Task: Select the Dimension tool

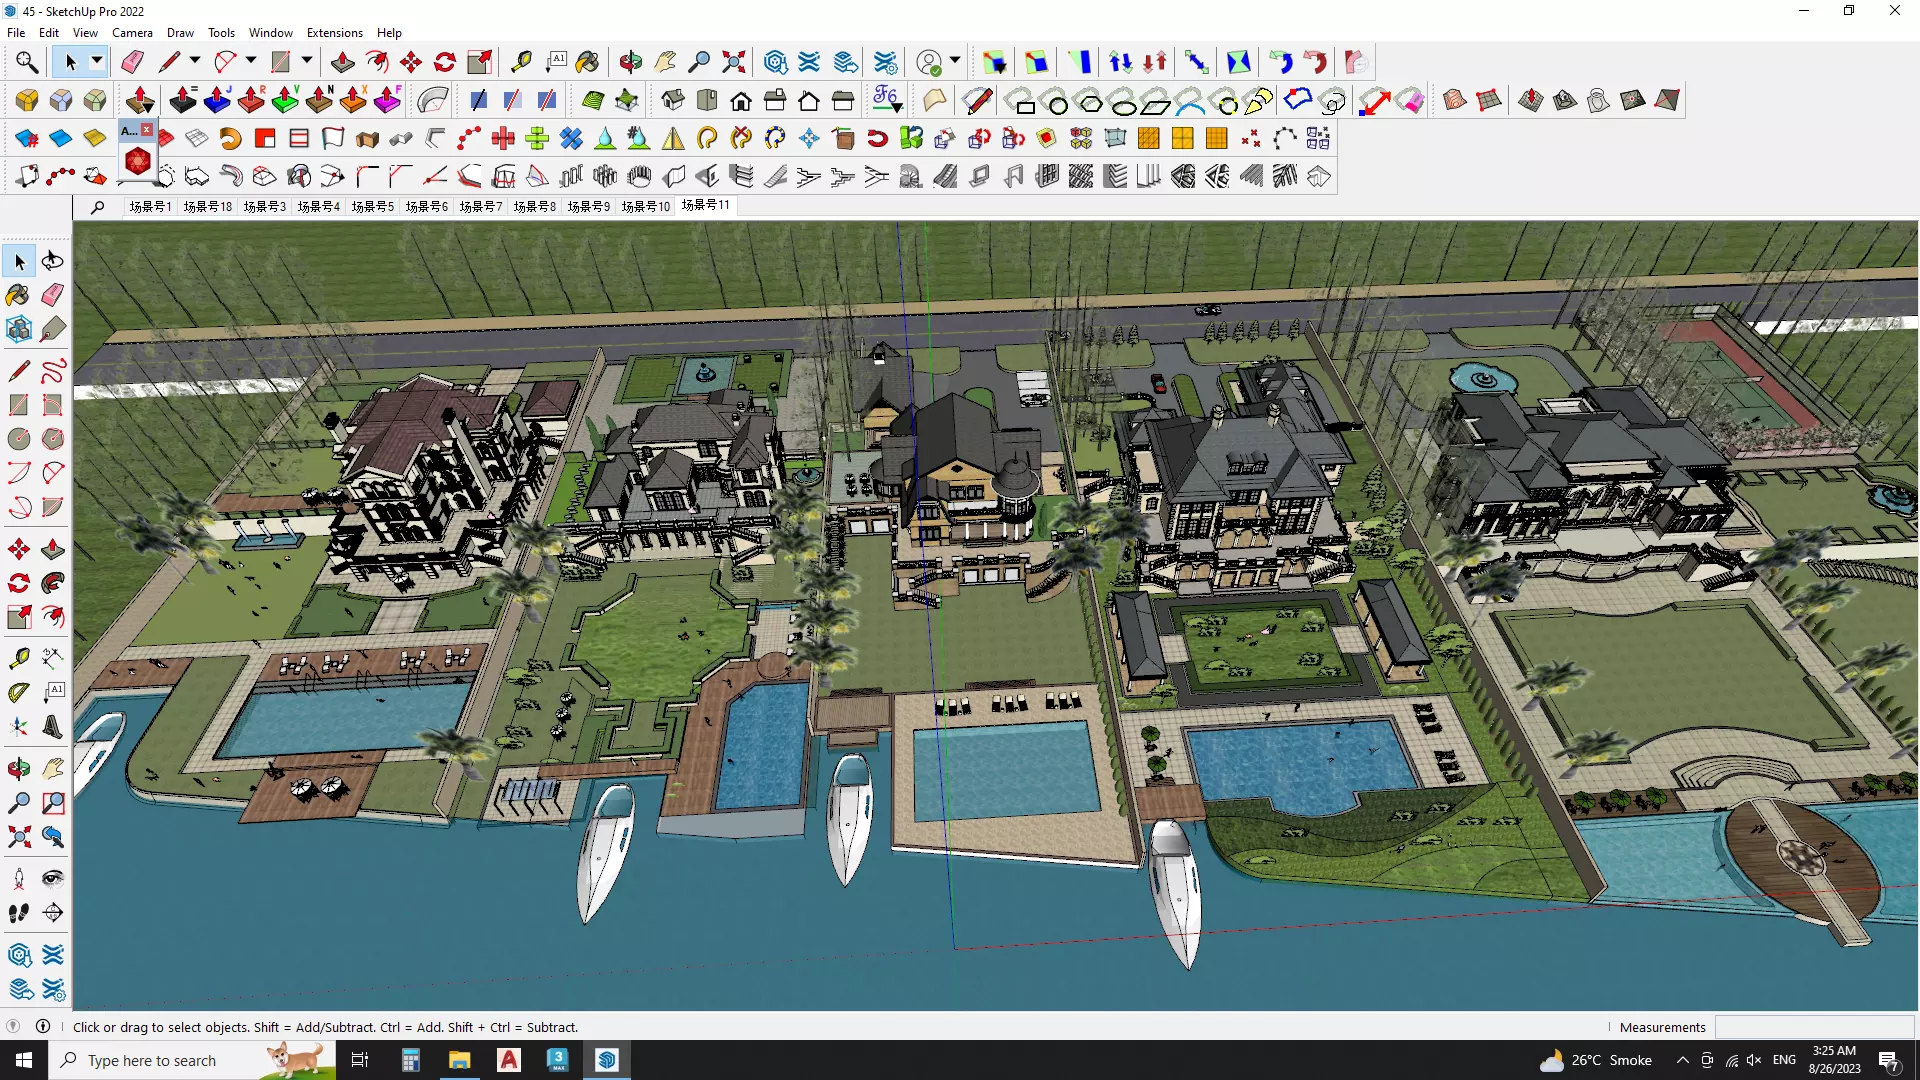Action: point(53,657)
